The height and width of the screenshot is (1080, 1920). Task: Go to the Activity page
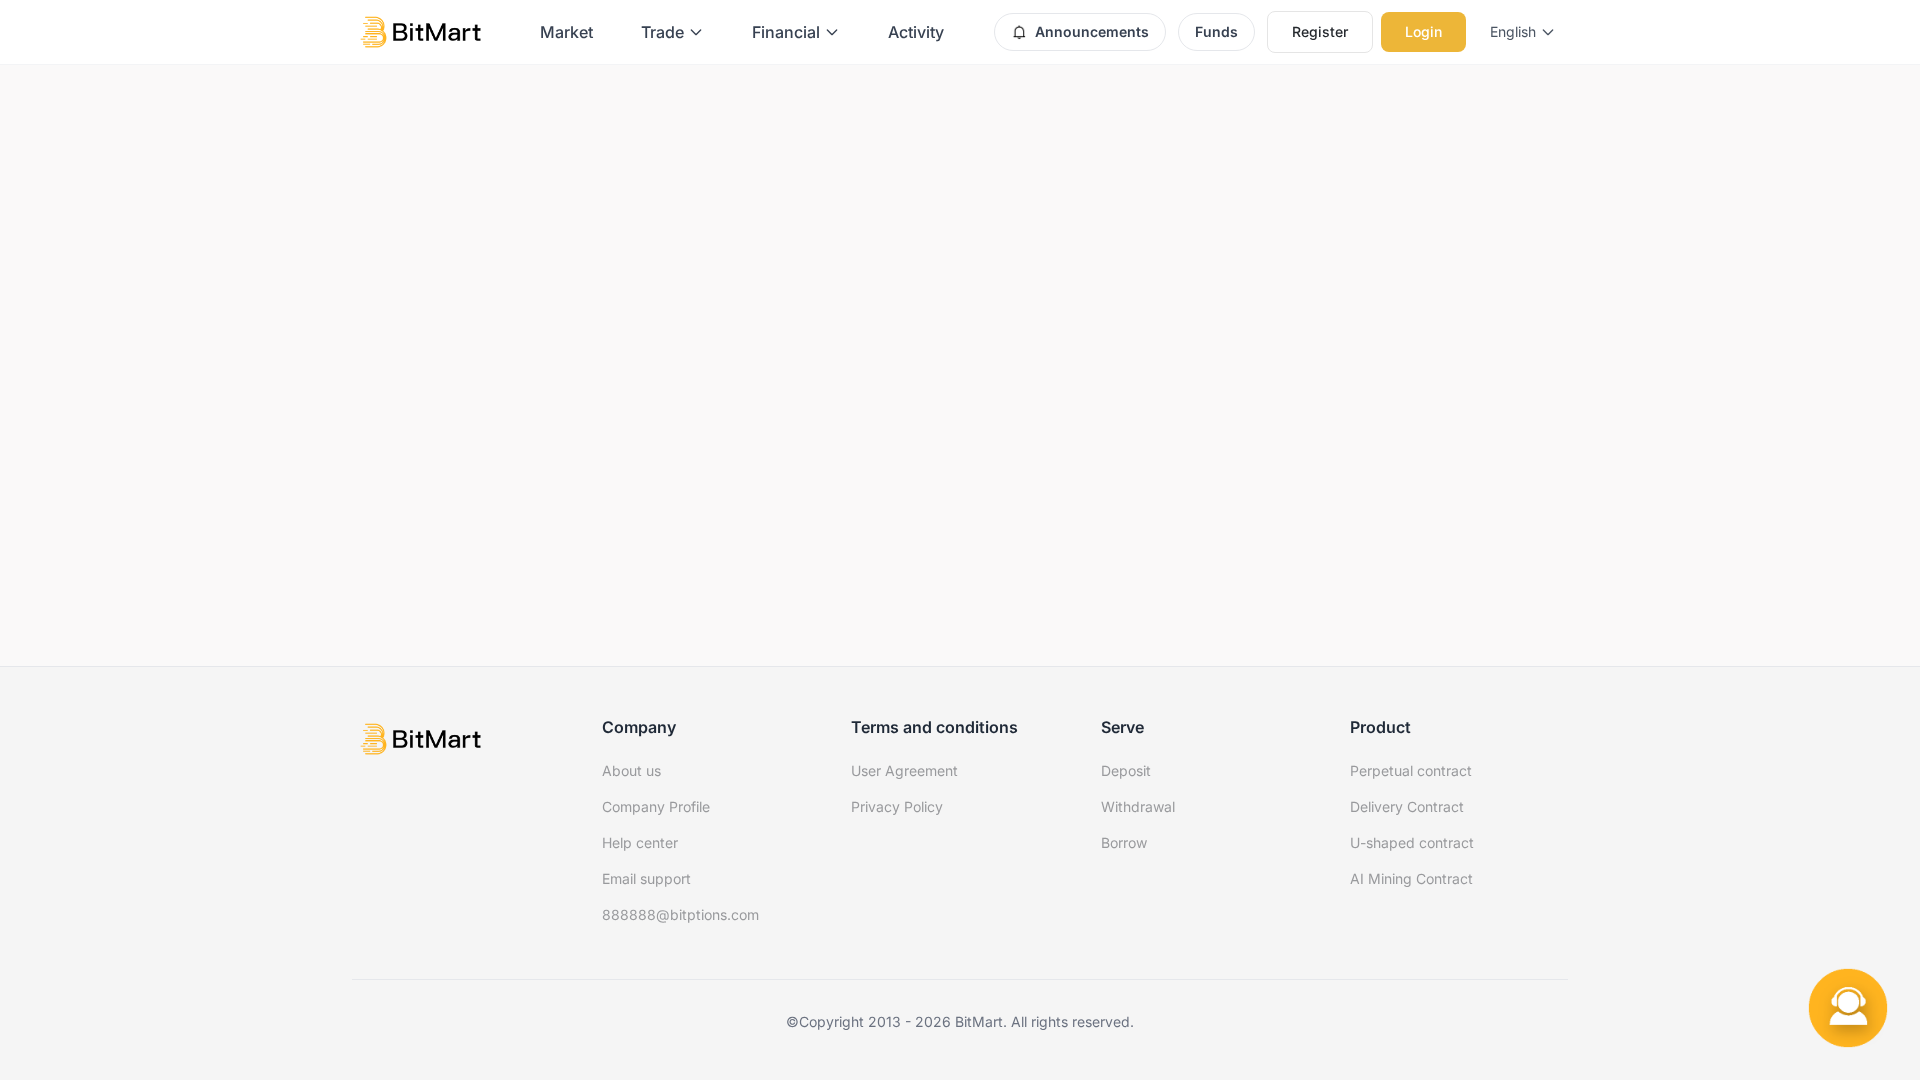click(x=916, y=32)
